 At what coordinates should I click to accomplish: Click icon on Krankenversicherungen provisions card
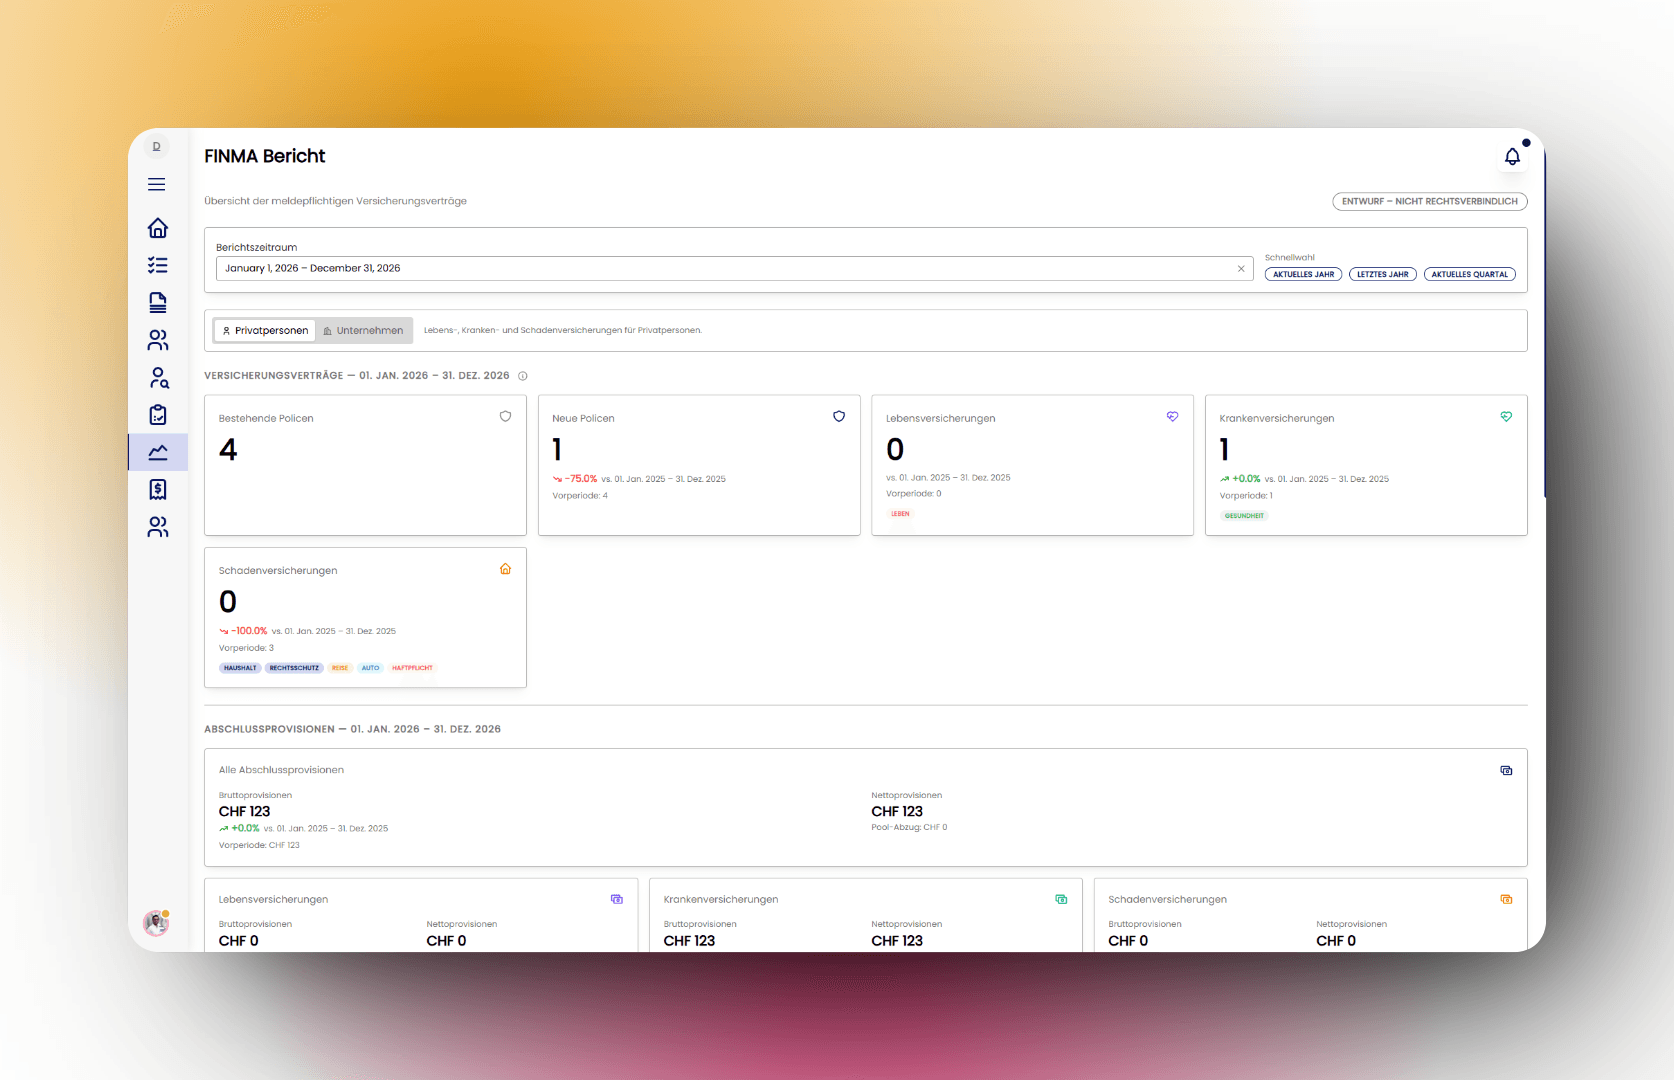[1061, 899]
